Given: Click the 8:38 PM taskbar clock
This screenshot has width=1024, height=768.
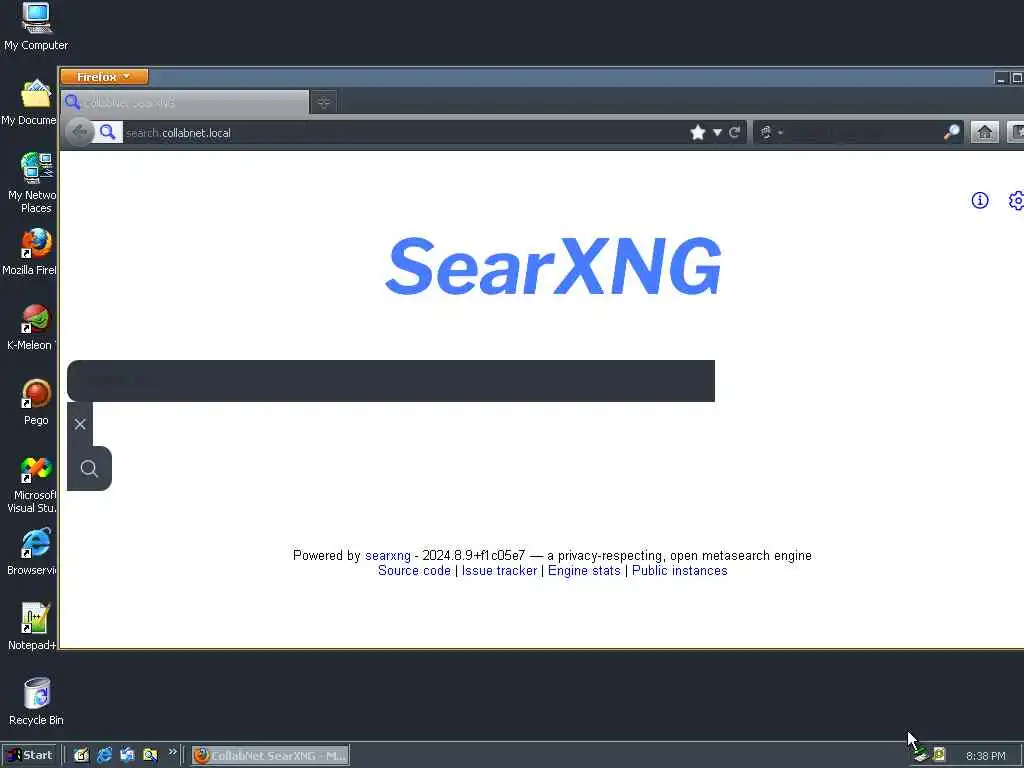Looking at the screenshot, I should (985, 756).
